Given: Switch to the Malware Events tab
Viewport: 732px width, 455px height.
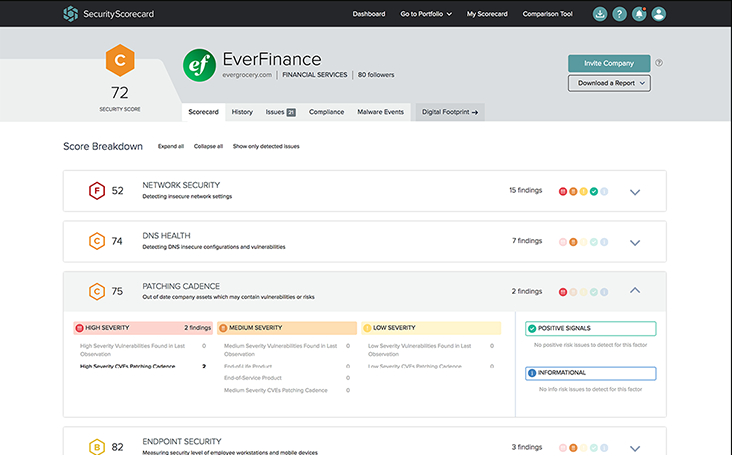Looking at the screenshot, I should click(x=380, y=112).
